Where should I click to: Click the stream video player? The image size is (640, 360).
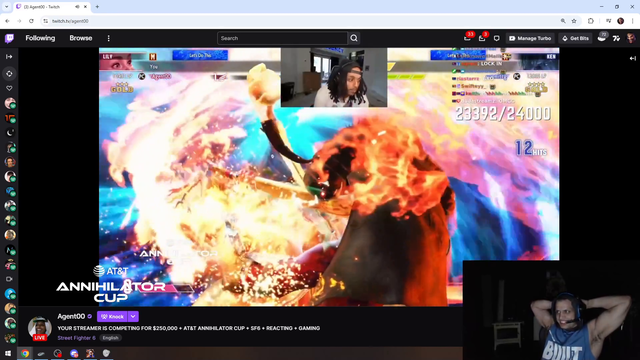tap(329, 177)
